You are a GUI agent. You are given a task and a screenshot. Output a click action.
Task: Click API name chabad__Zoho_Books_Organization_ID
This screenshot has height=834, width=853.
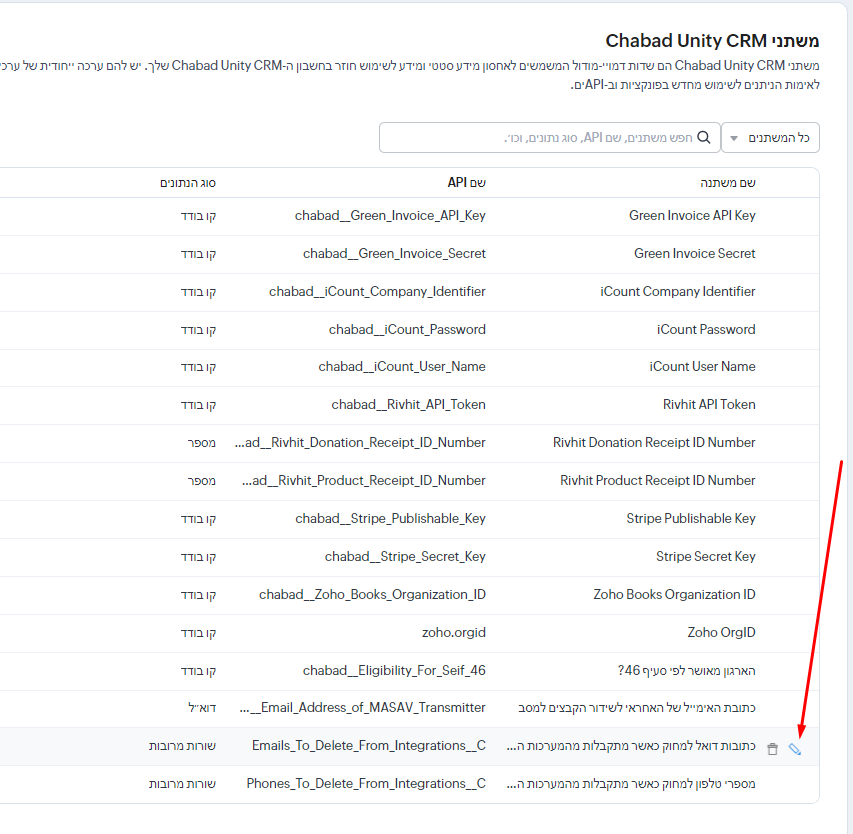(372, 595)
